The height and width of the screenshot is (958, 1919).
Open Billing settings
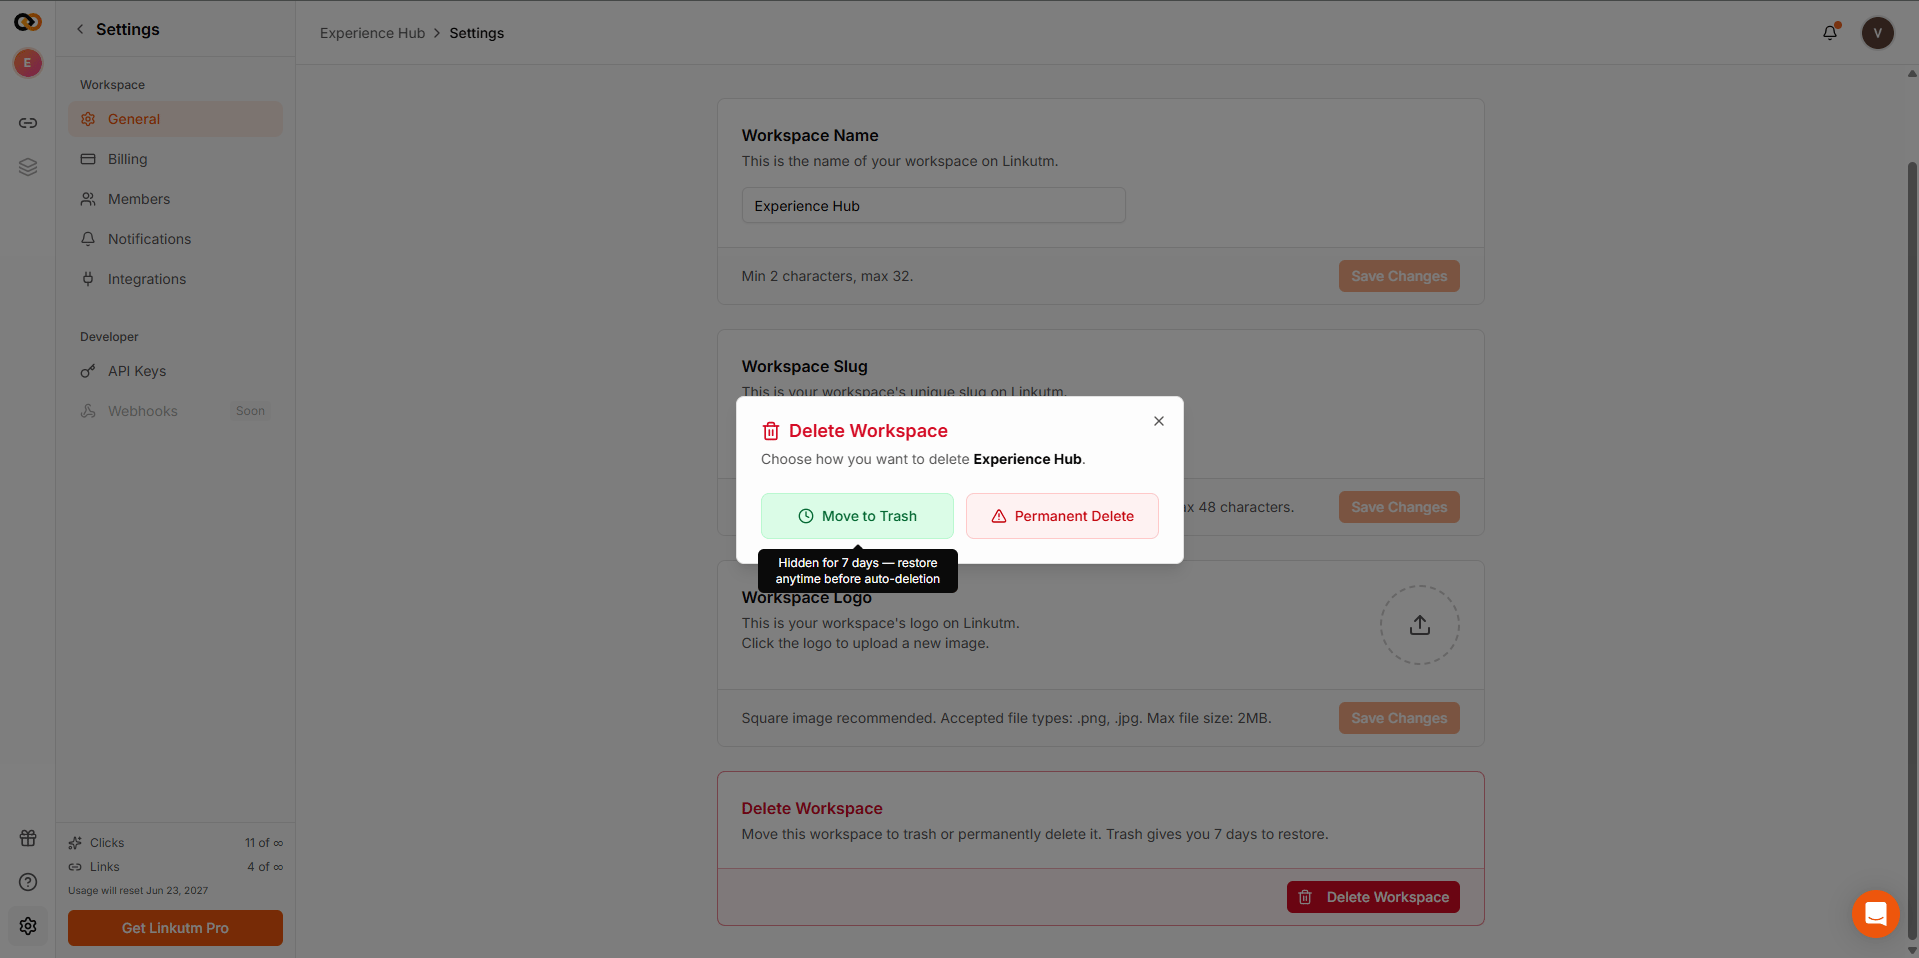(x=175, y=159)
